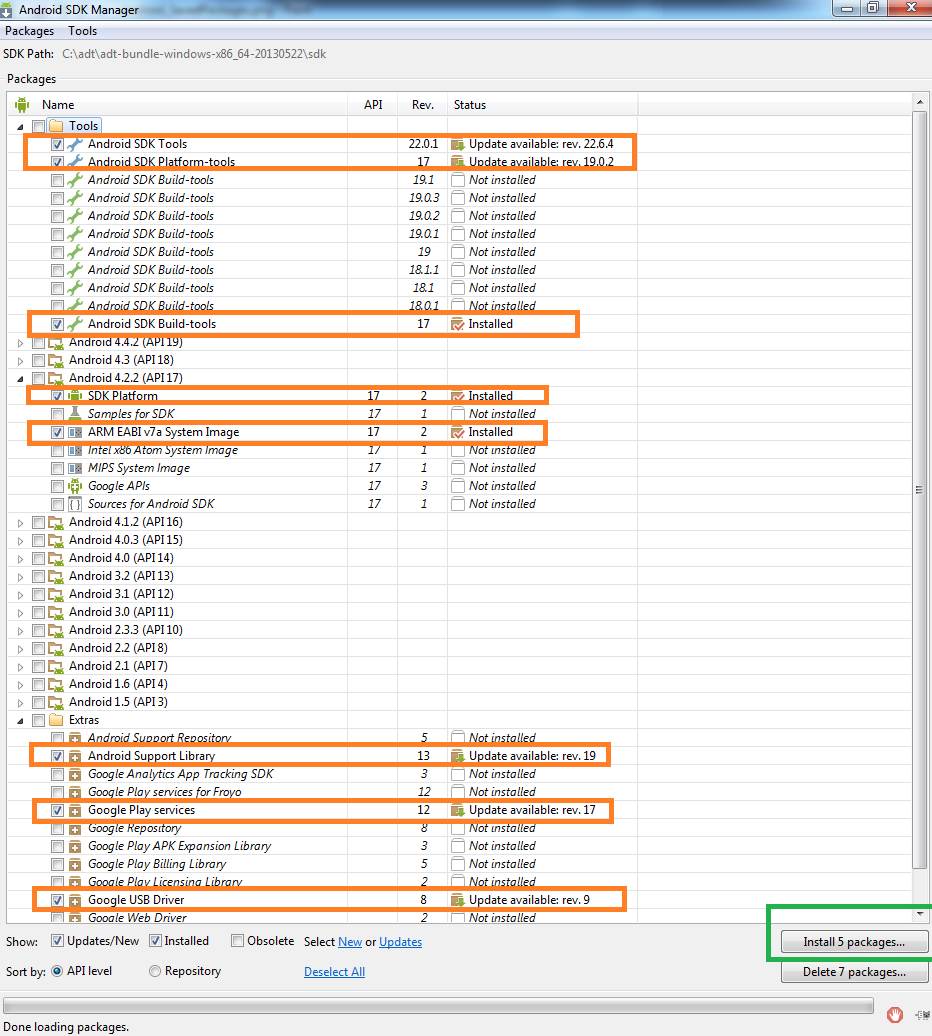The height and width of the screenshot is (1036, 932).
Task: Expand the Android 4.3 (API 18) node
Action: pos(20,361)
